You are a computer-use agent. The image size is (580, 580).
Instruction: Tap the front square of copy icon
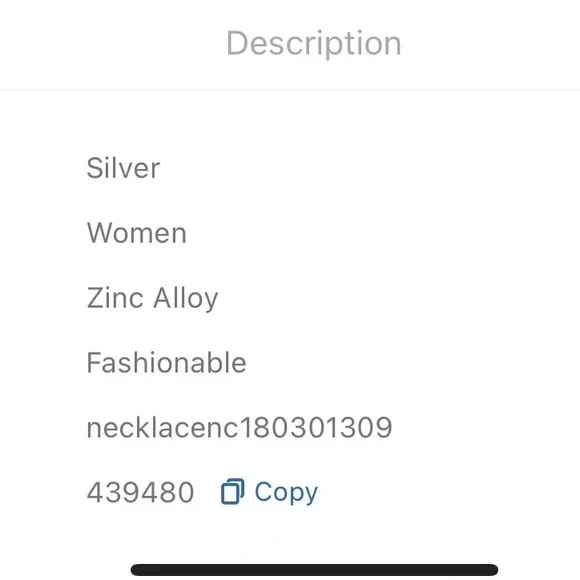[230, 494]
